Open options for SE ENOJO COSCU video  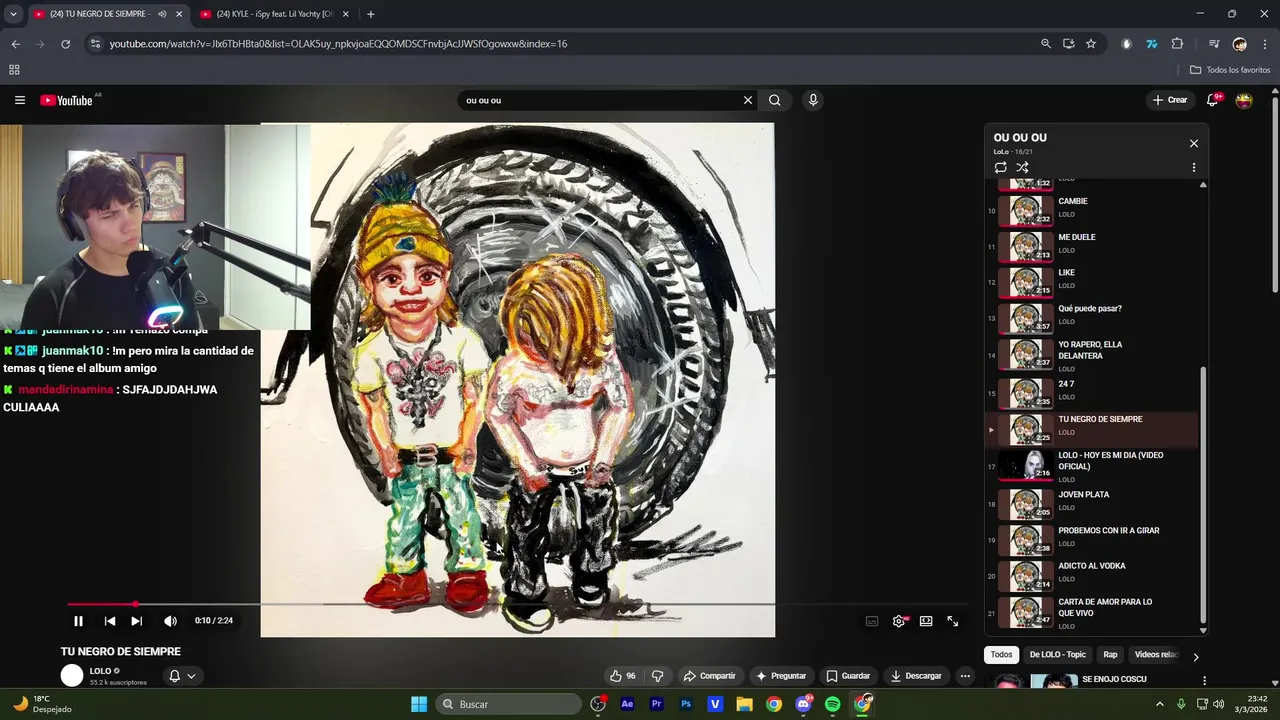(1204, 681)
